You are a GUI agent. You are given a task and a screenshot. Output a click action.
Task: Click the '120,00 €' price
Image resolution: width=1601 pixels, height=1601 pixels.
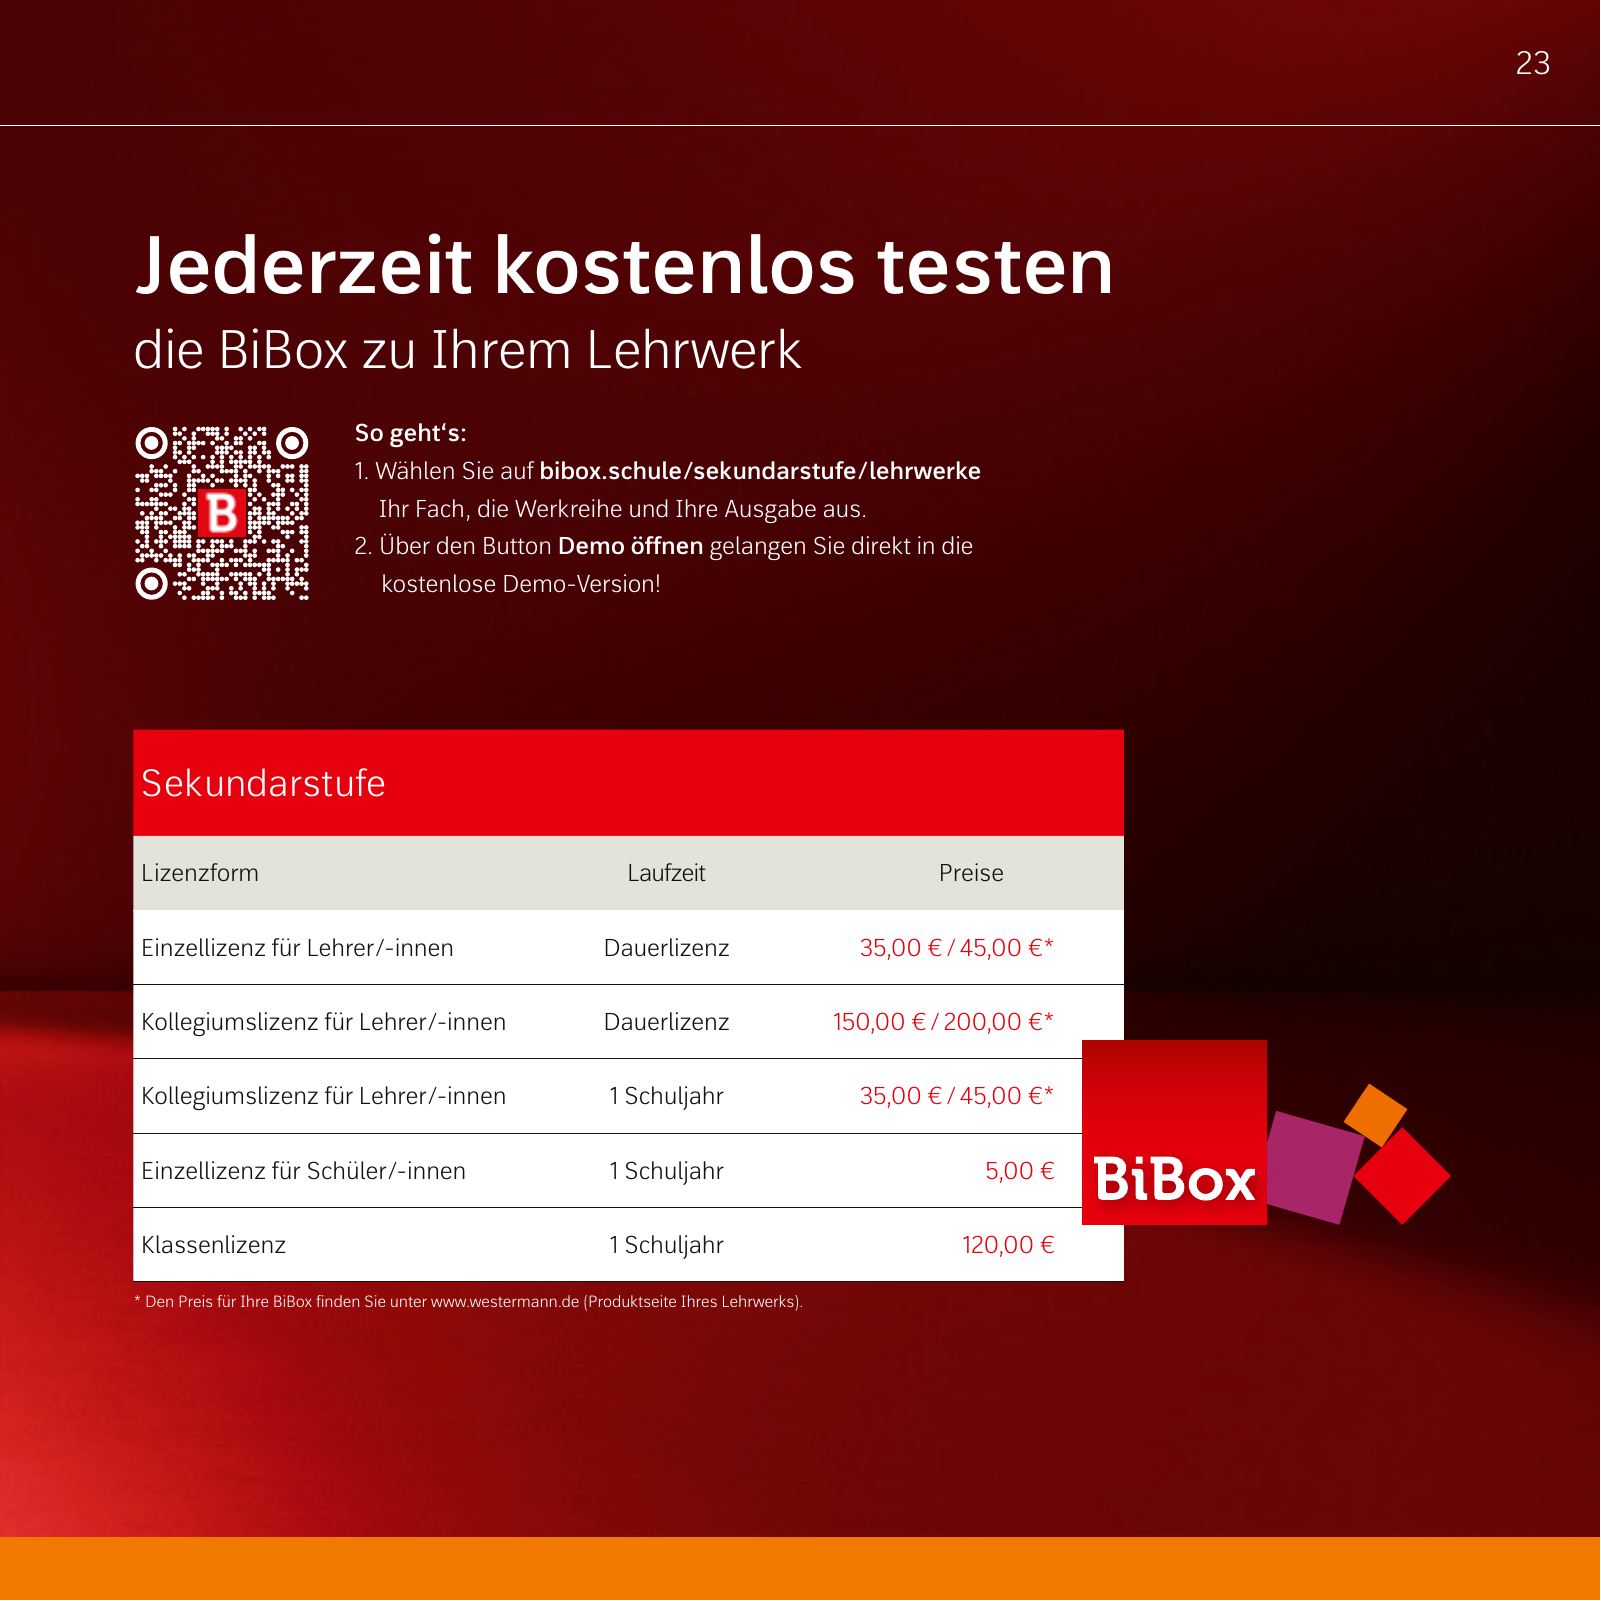(x=1008, y=1245)
